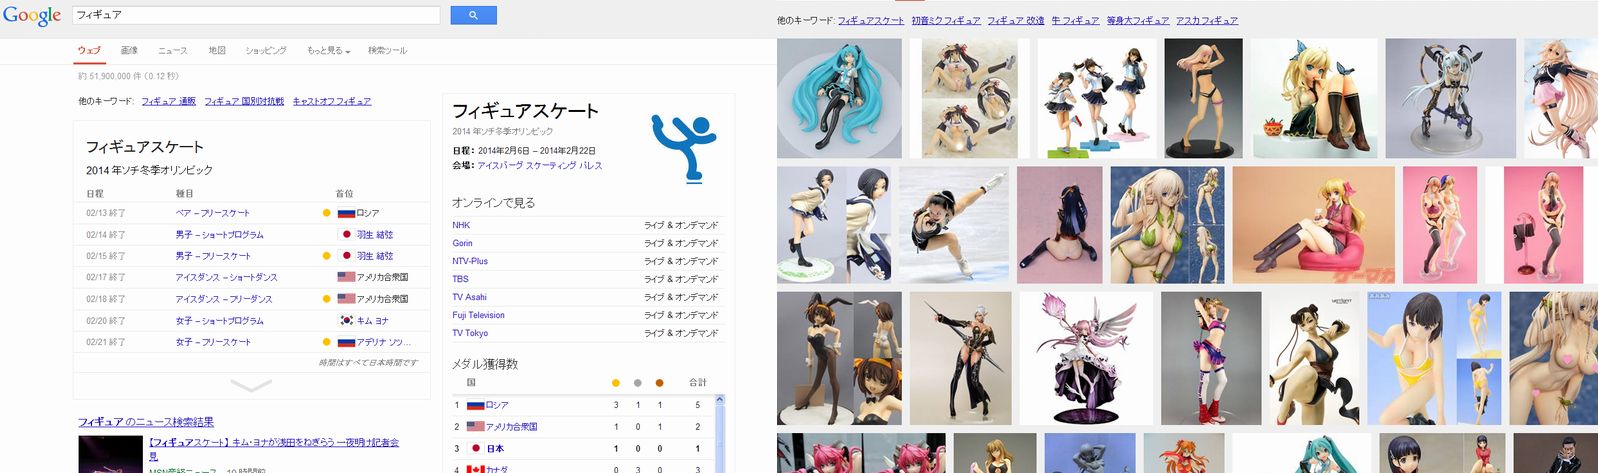1598x473 pixels.
Task: Open blonde figure with butterfly ribbon thumbnail
Action: coord(1314,98)
